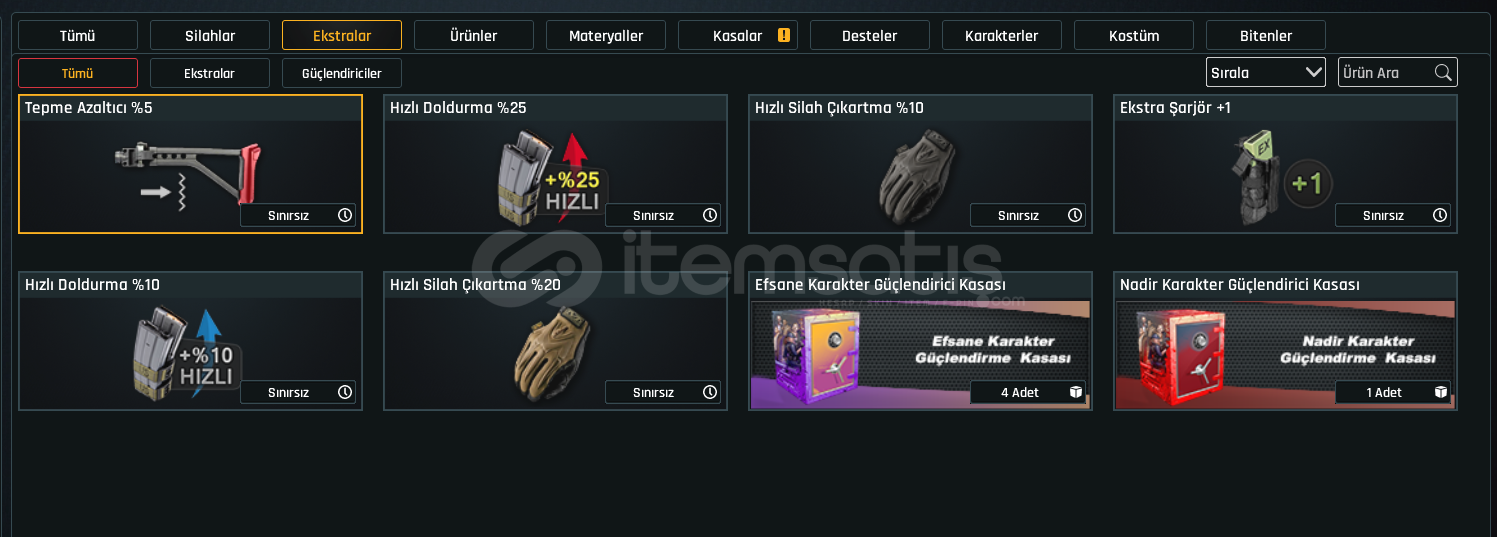Select the tan glove Hızlı Silah Çıkartma %20
The width and height of the screenshot is (1497, 537).
[x=552, y=354]
